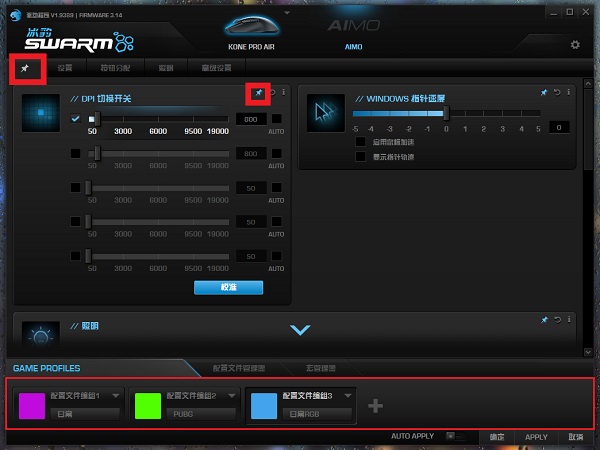The height and width of the screenshot is (450, 600).
Task: Open the 按钮分配 button assignment tab
Action: (x=115, y=68)
